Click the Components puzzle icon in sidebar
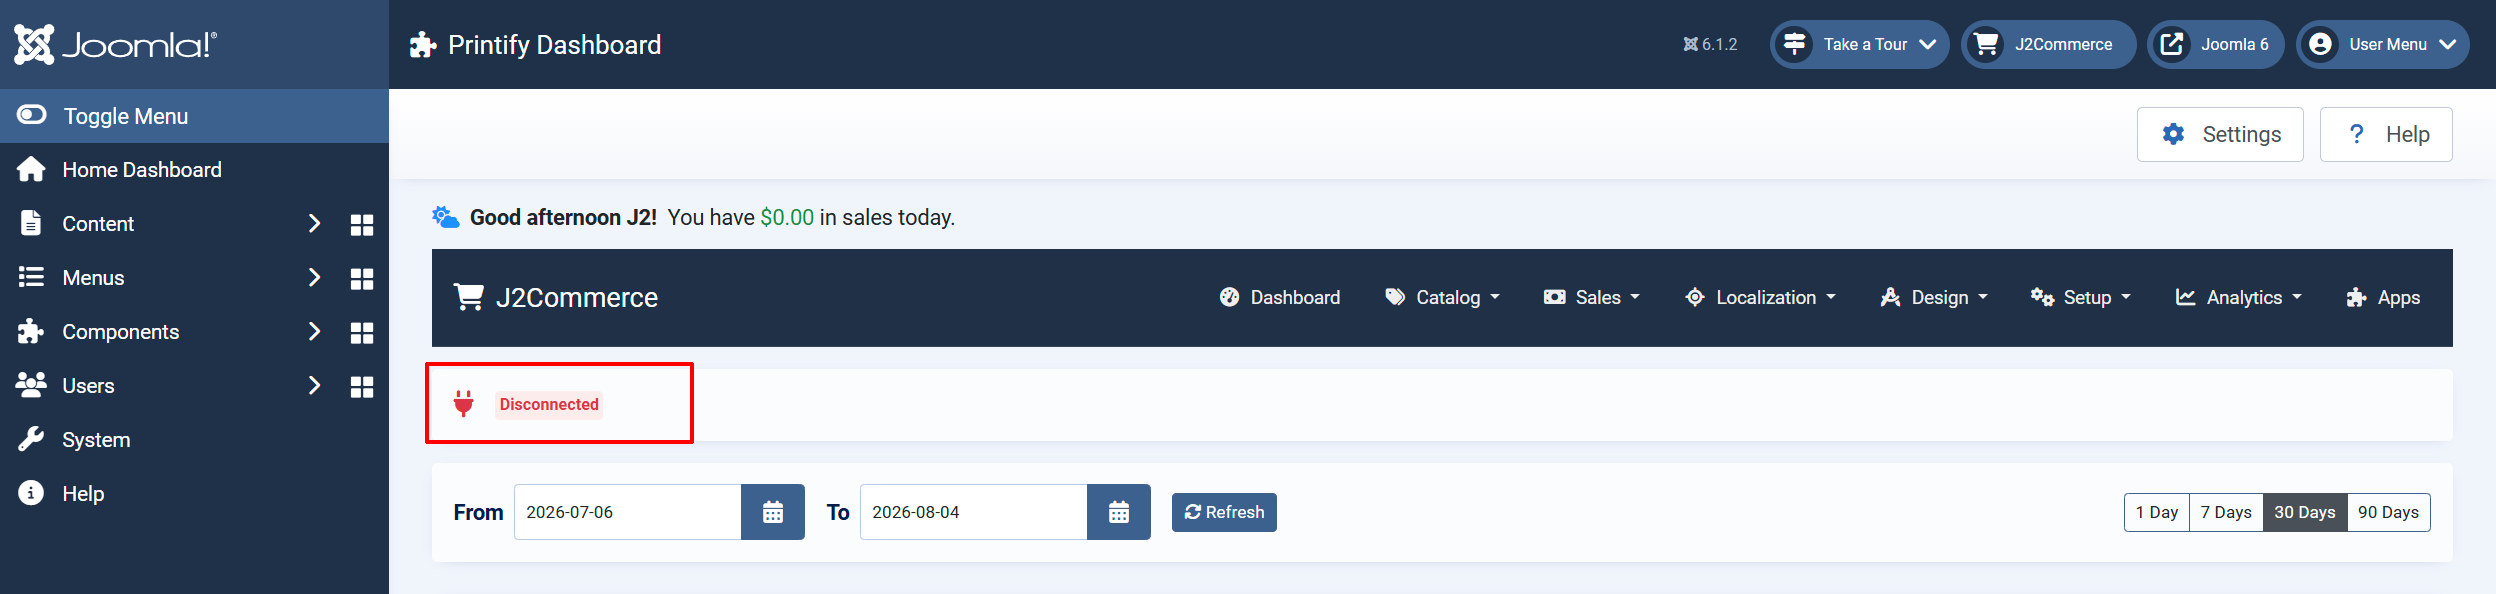The height and width of the screenshot is (594, 2496). click(x=31, y=331)
